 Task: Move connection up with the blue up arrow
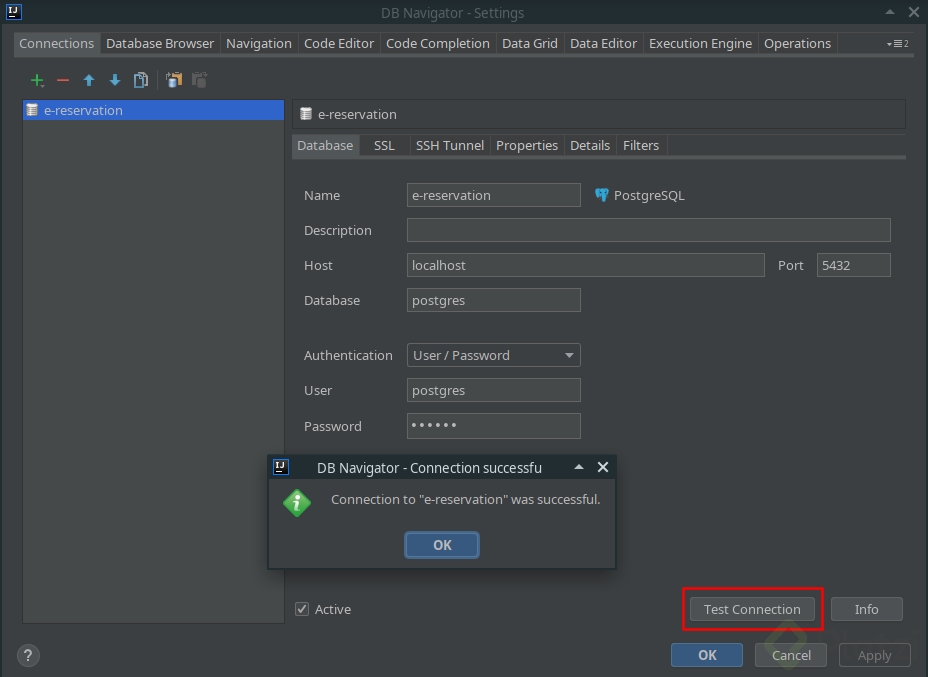click(89, 80)
